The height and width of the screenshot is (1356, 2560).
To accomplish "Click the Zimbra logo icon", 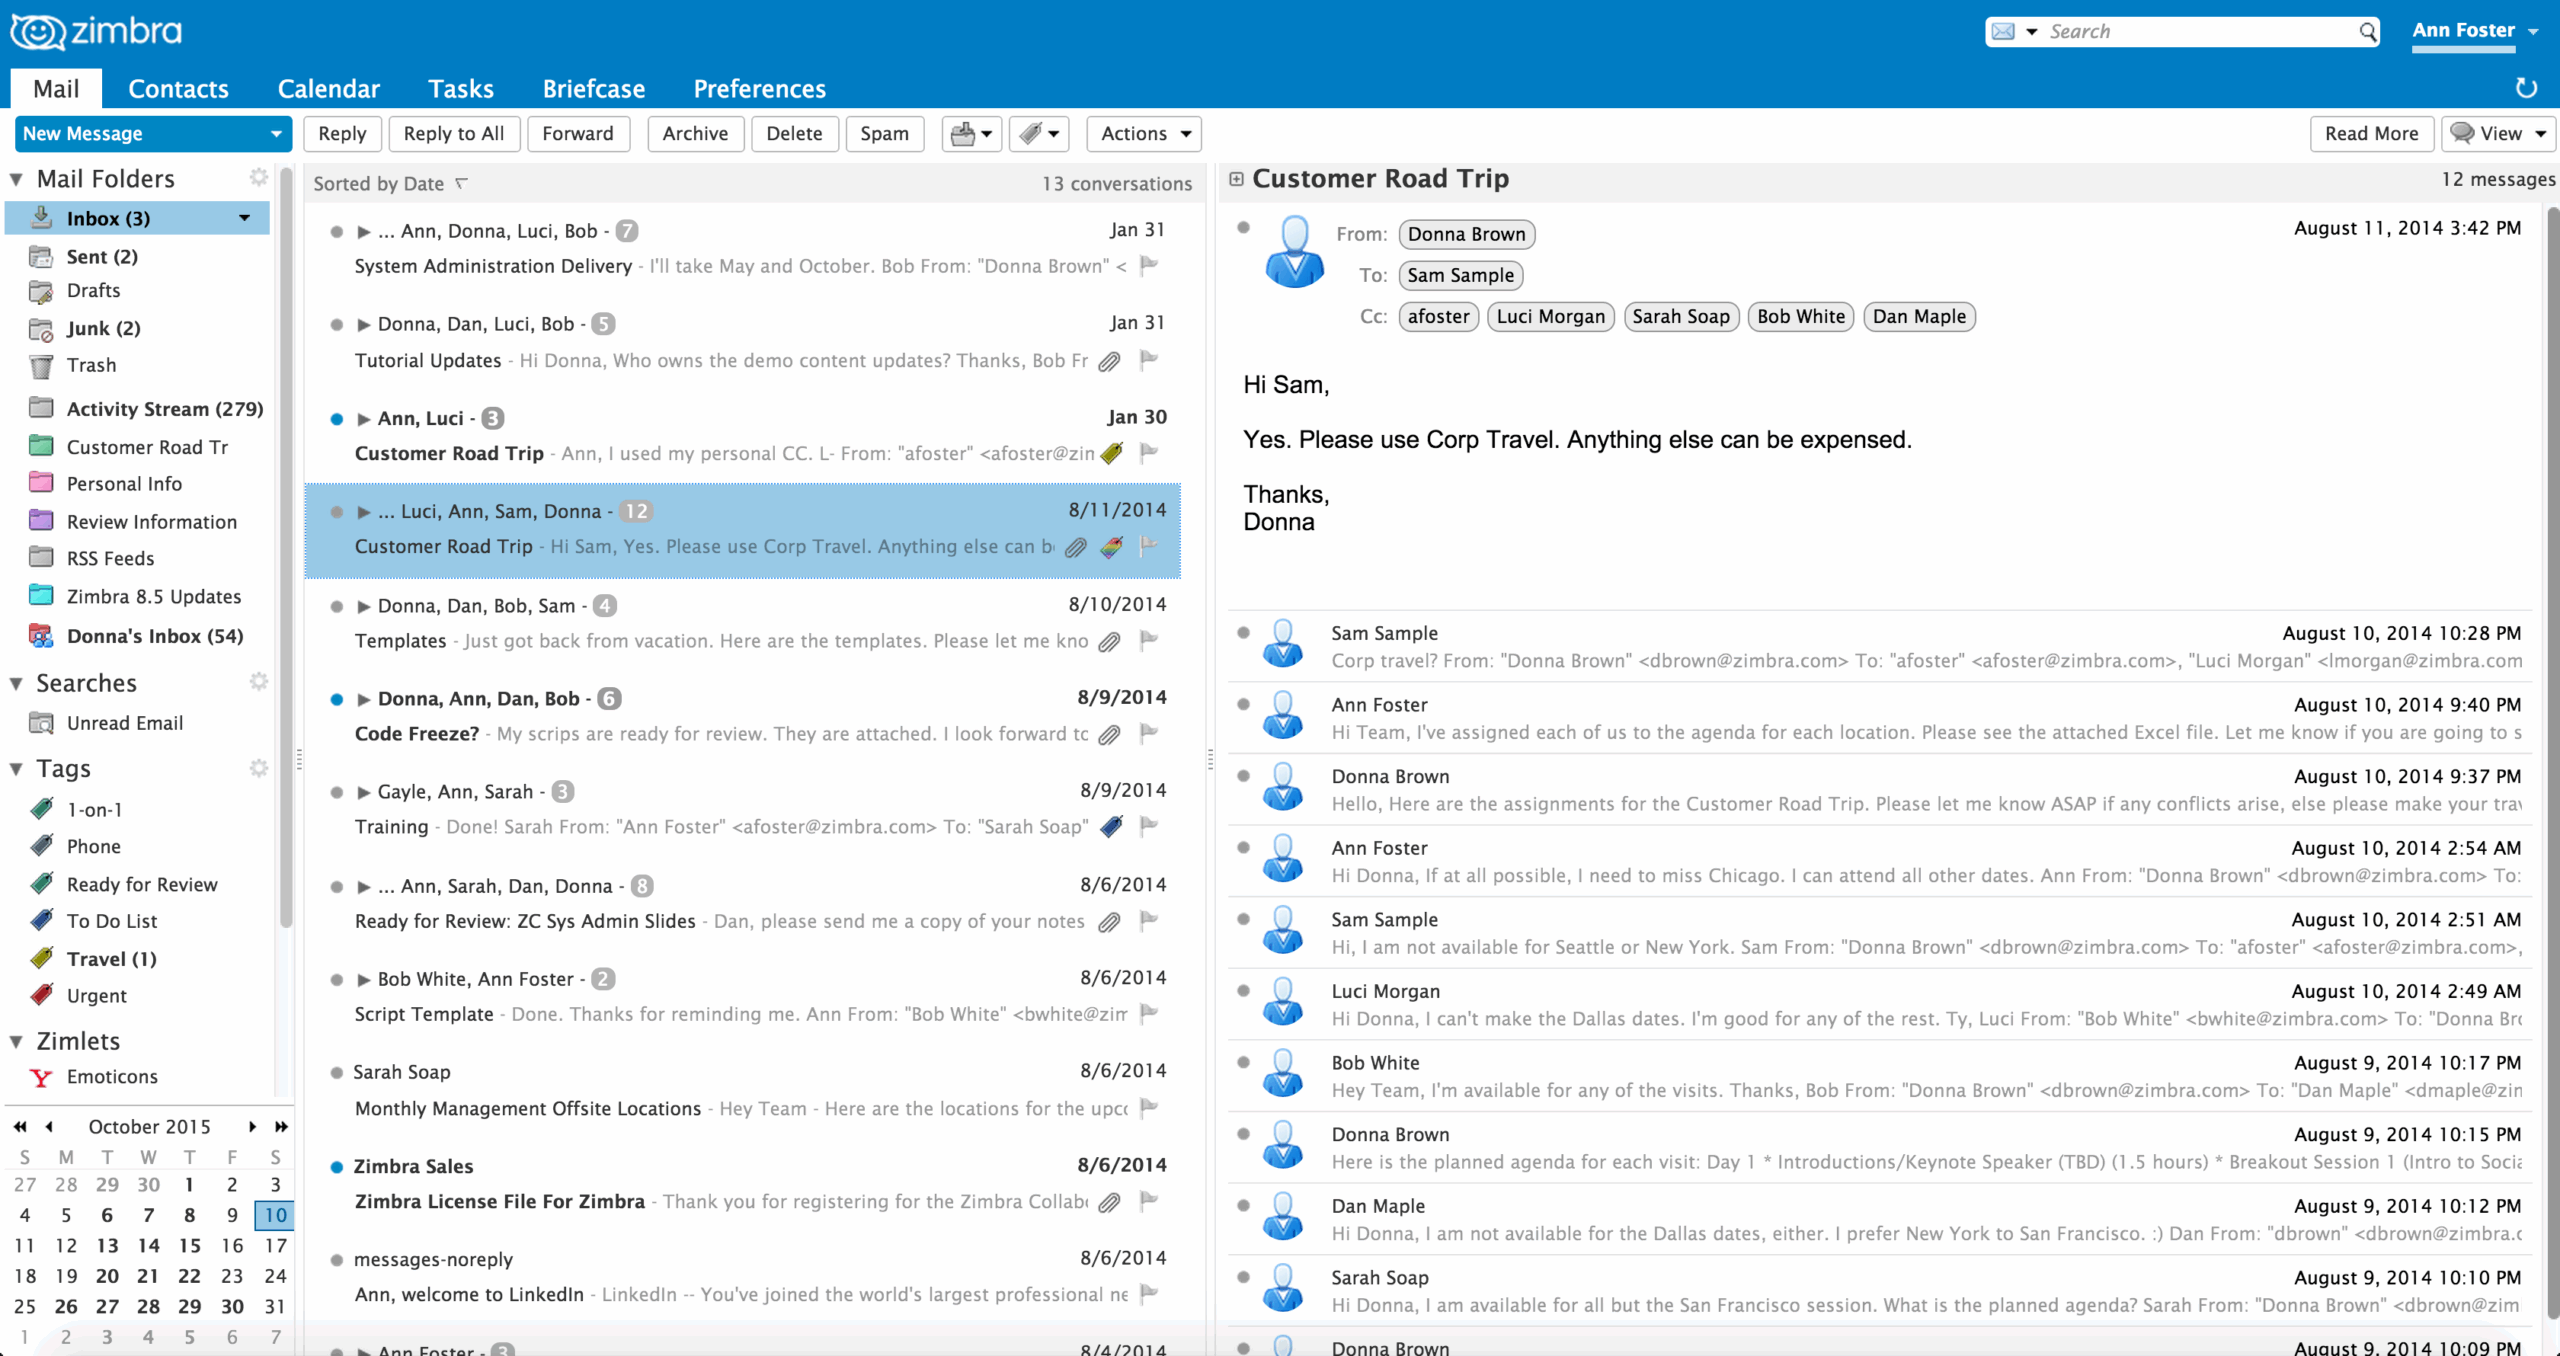I will point(38,31).
